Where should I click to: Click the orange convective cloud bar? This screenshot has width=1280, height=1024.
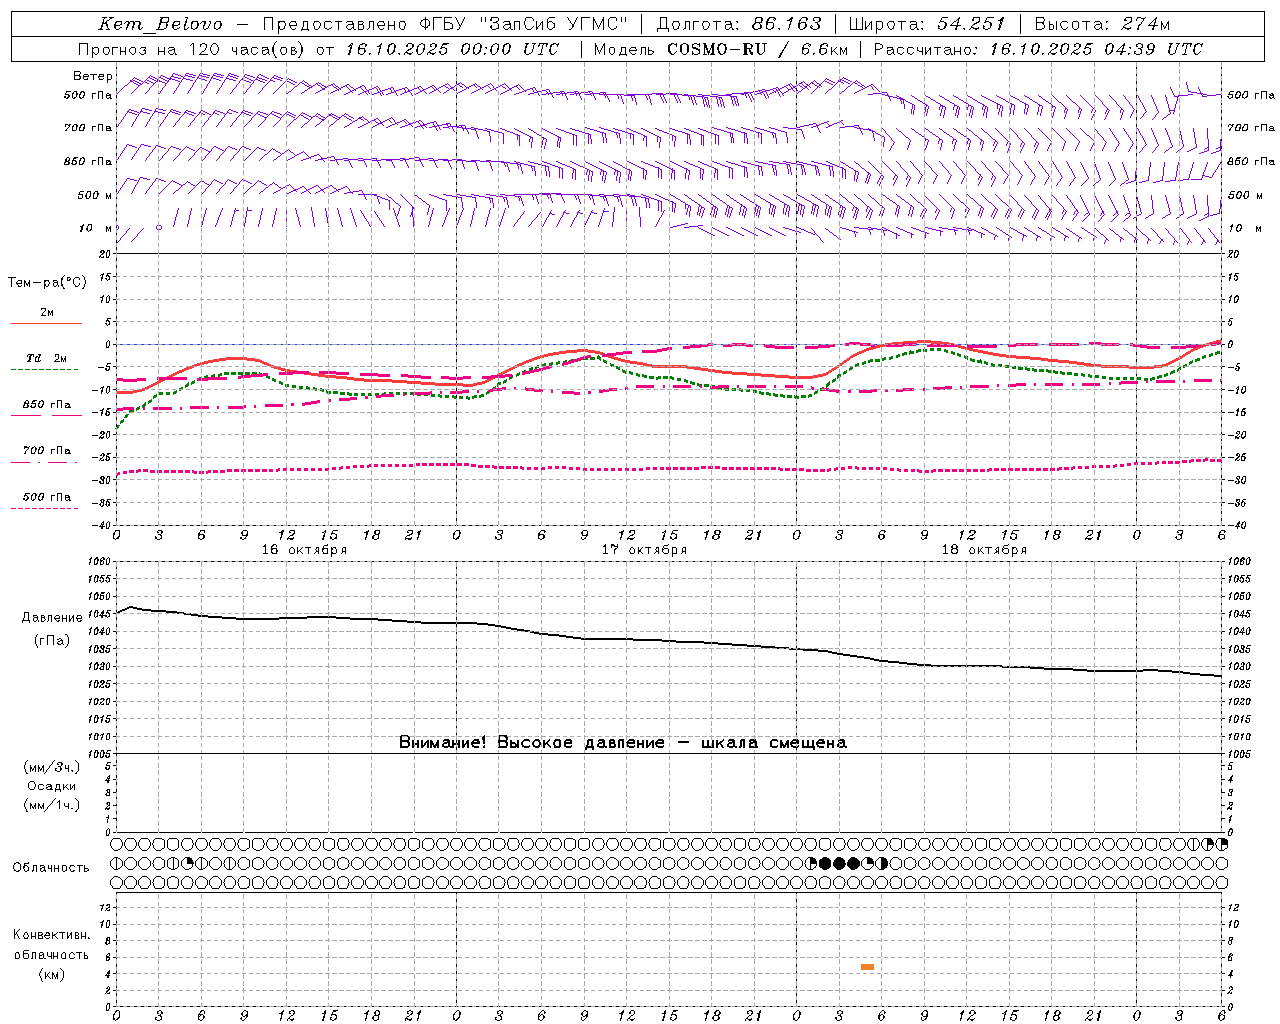pos(867,967)
